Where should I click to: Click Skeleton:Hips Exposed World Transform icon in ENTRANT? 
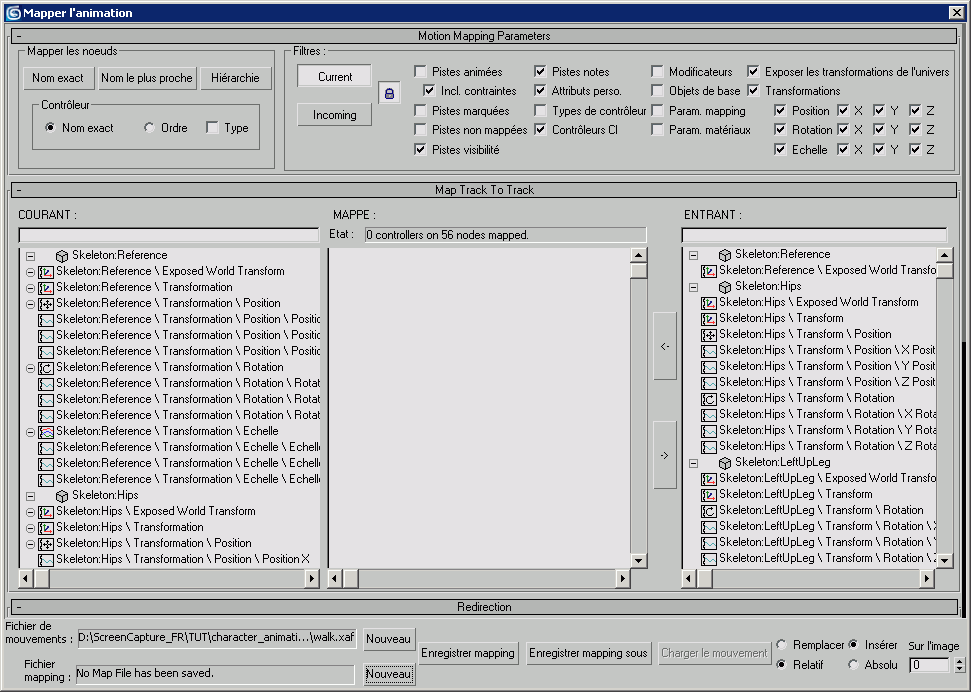(709, 303)
